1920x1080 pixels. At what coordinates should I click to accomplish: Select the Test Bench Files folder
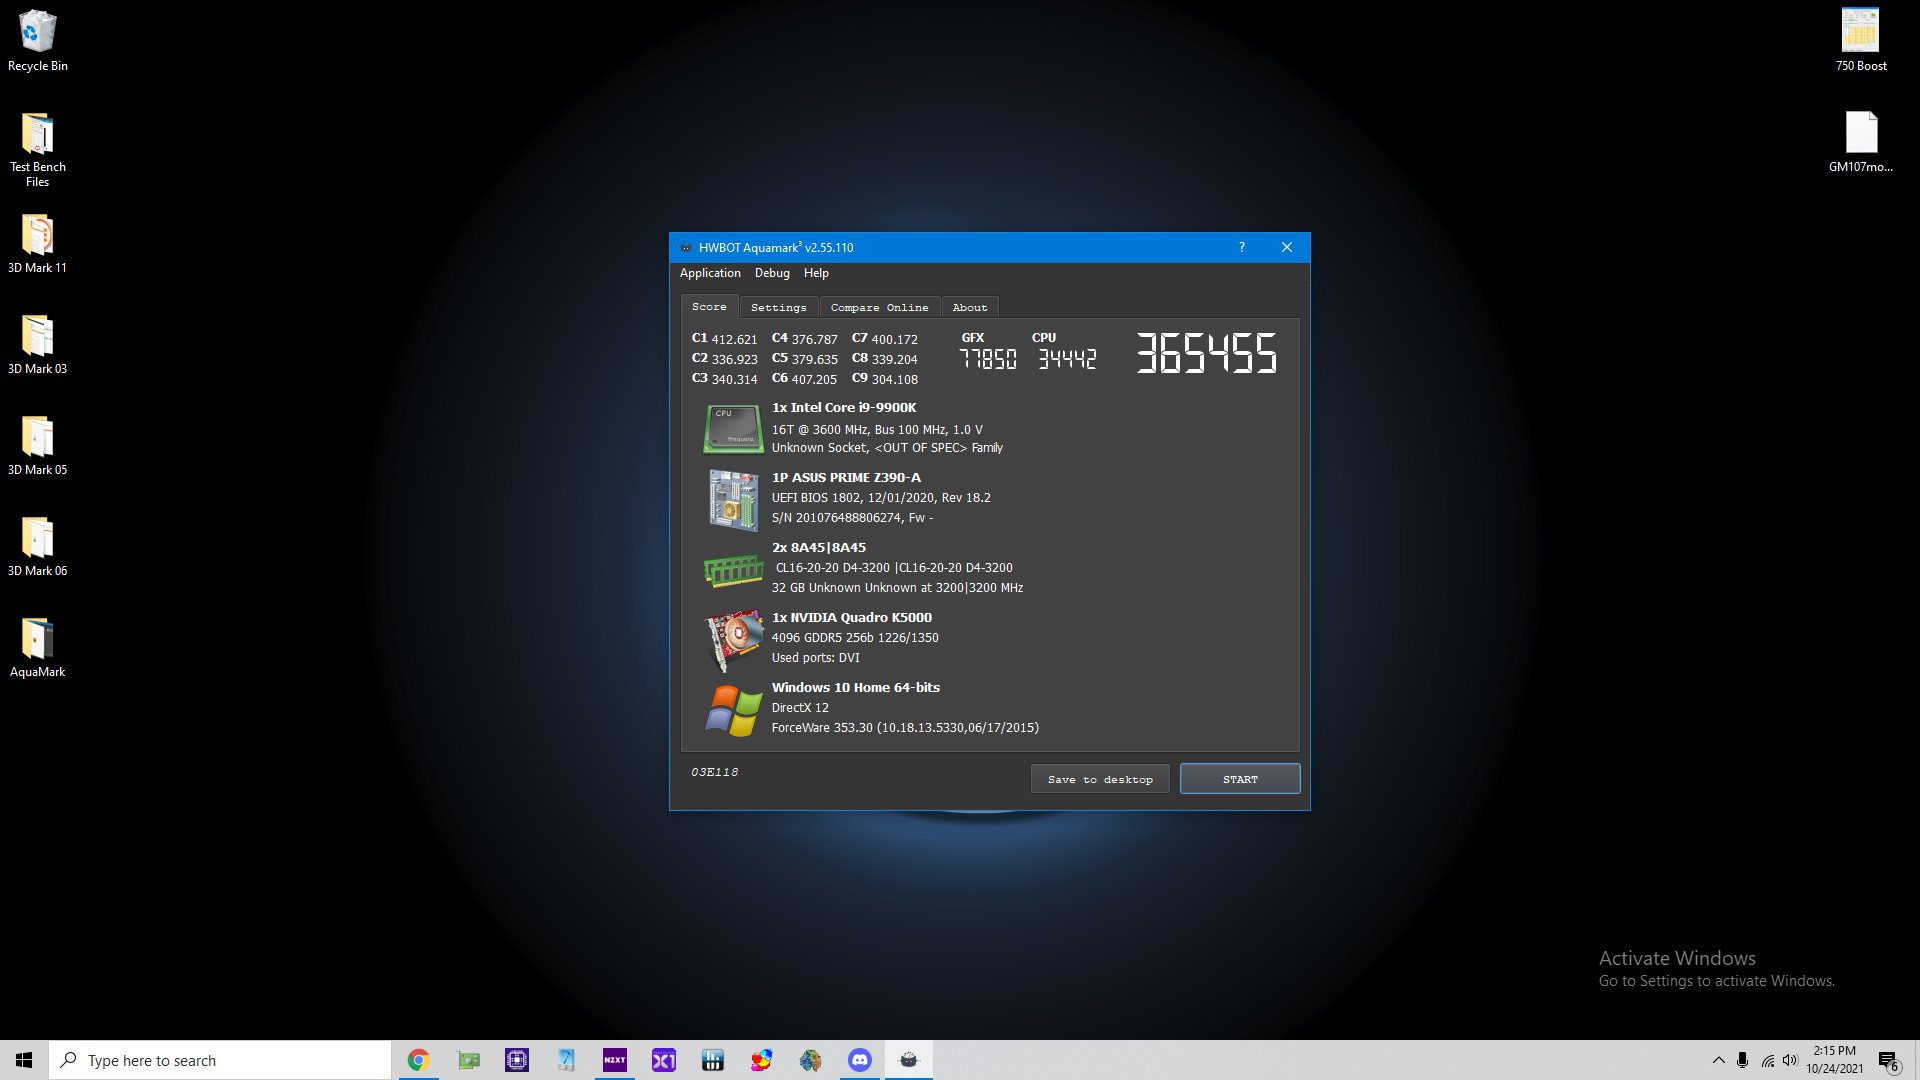(38, 149)
